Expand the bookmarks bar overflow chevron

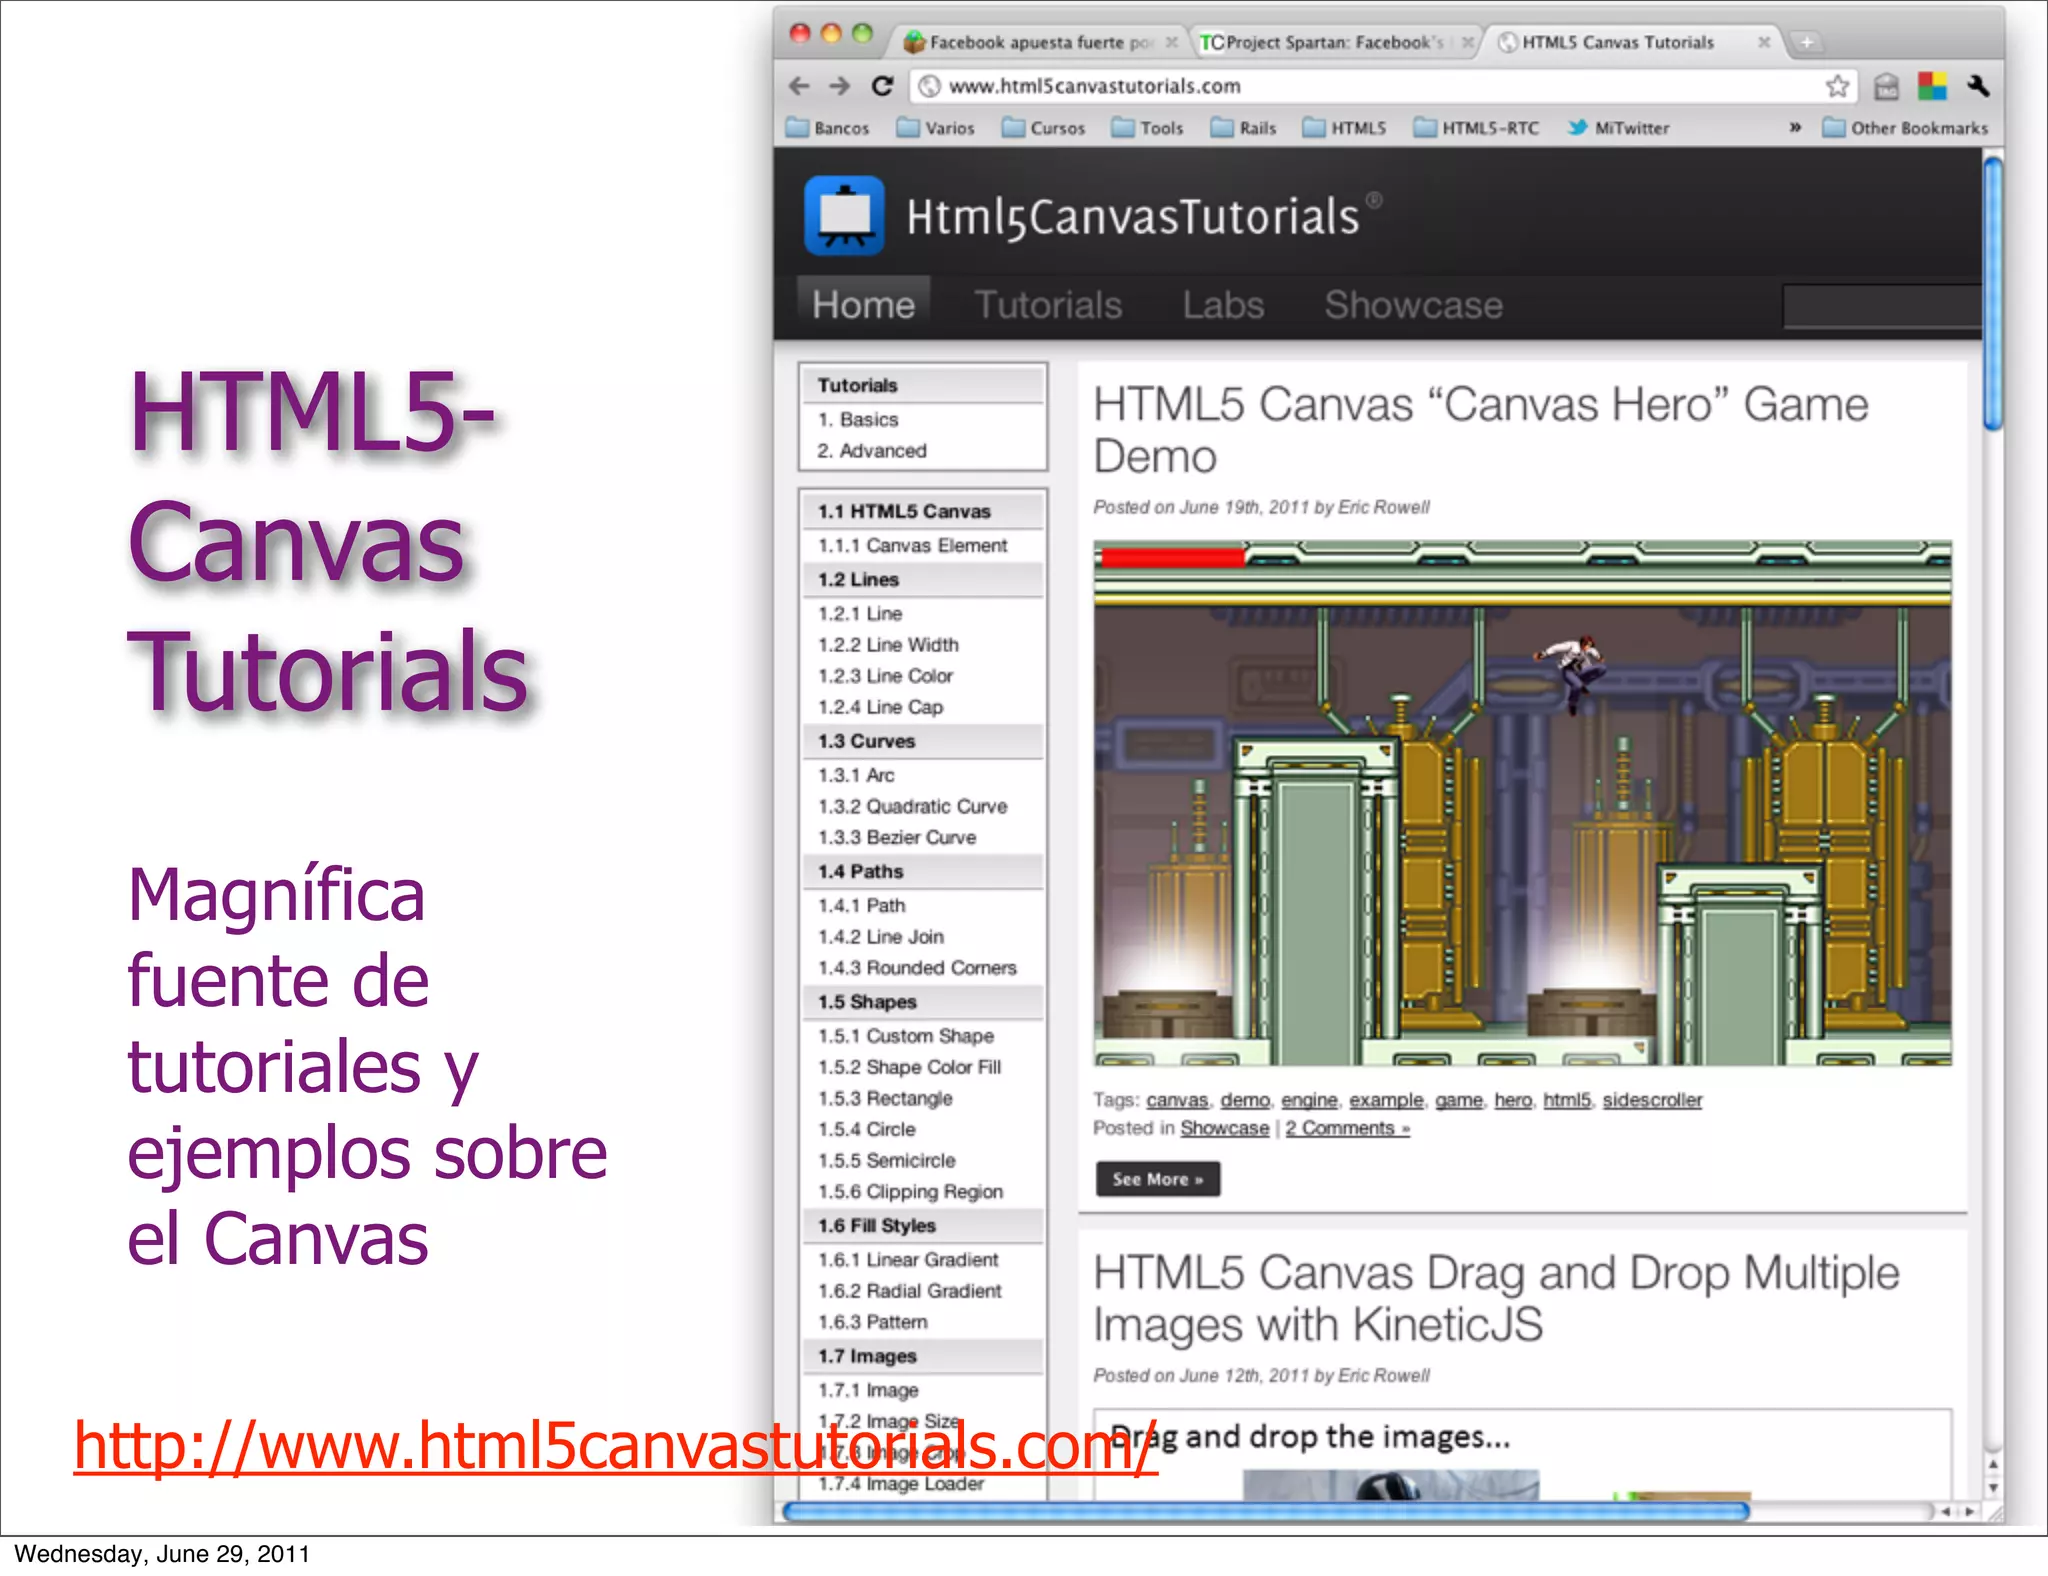coord(1795,128)
